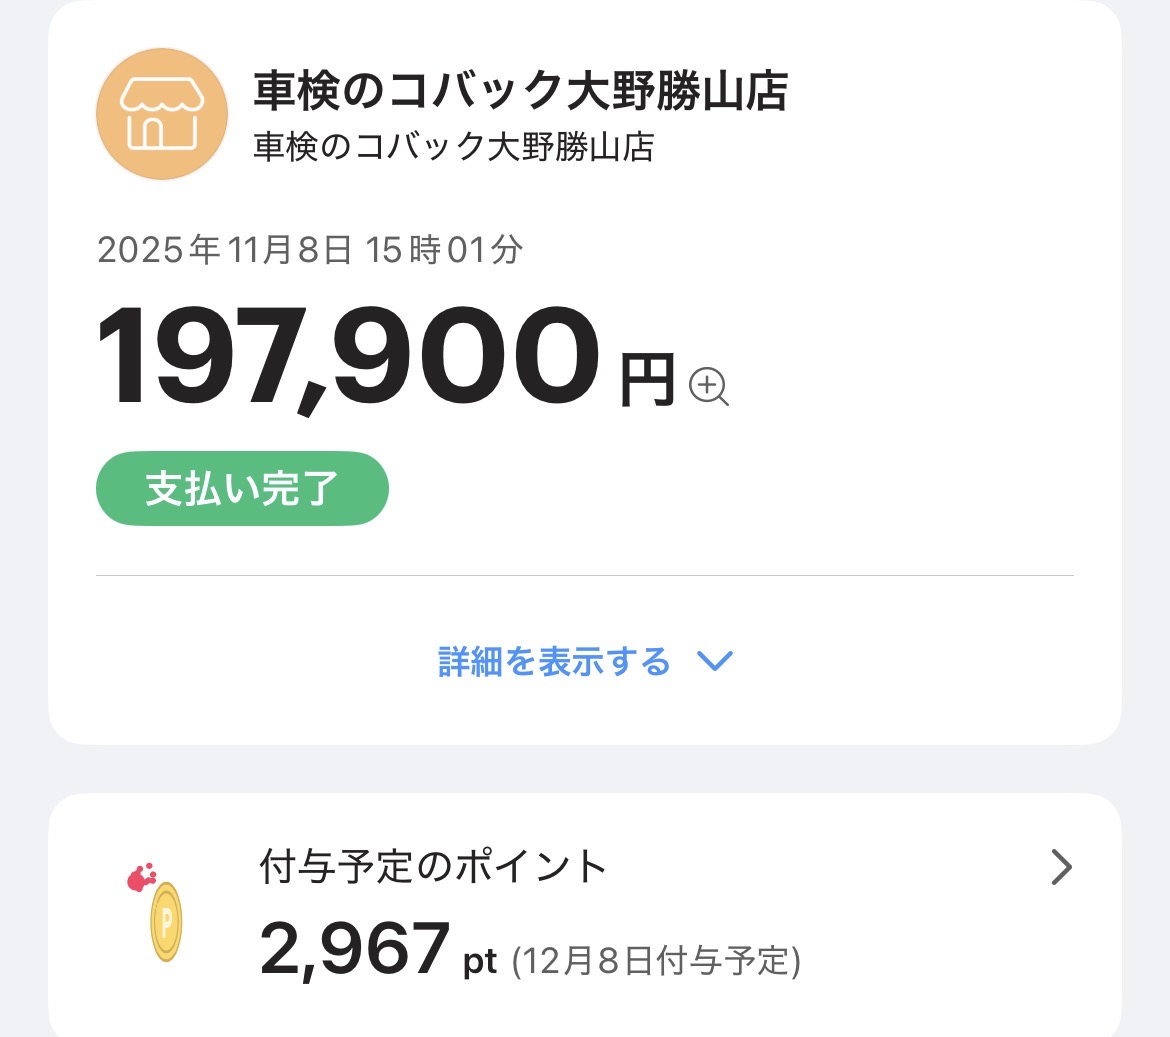
Task: Open points details with the right chevron
Action: 1061,867
